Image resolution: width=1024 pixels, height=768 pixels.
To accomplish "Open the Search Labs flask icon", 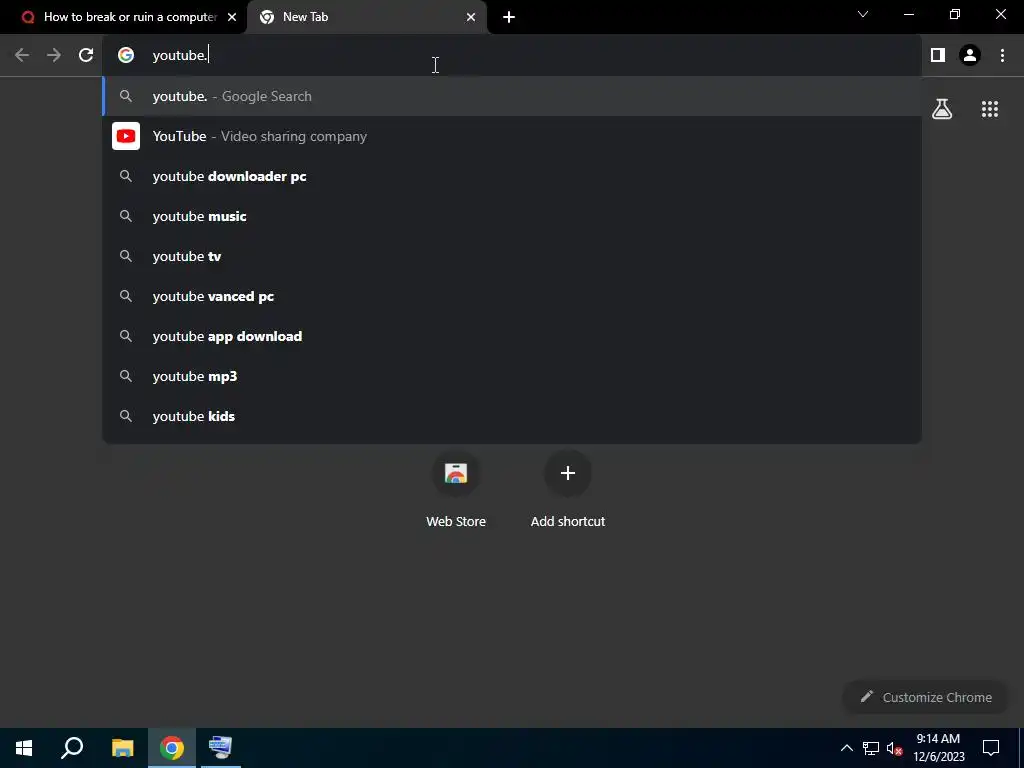I will click(942, 109).
